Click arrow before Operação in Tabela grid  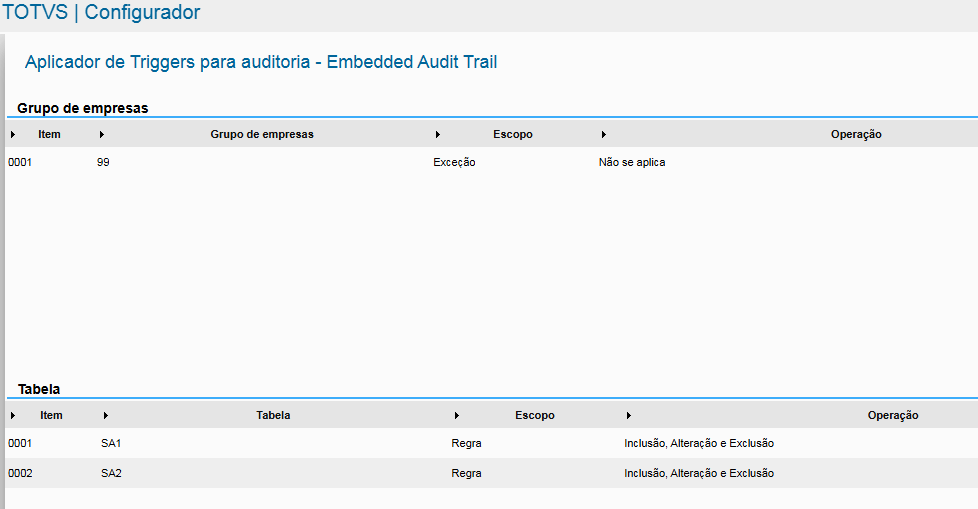click(x=628, y=415)
